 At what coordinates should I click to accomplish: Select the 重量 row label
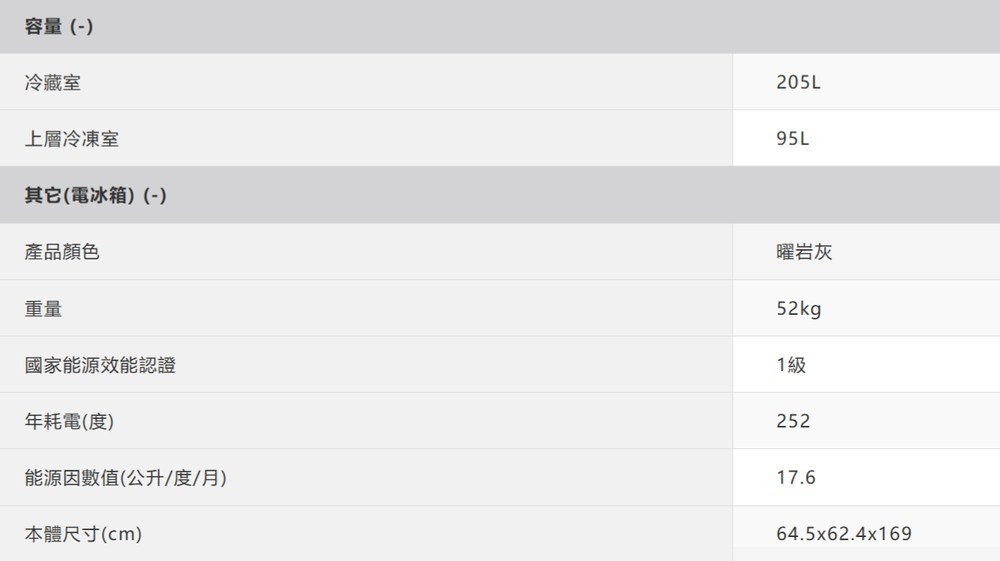tap(43, 309)
